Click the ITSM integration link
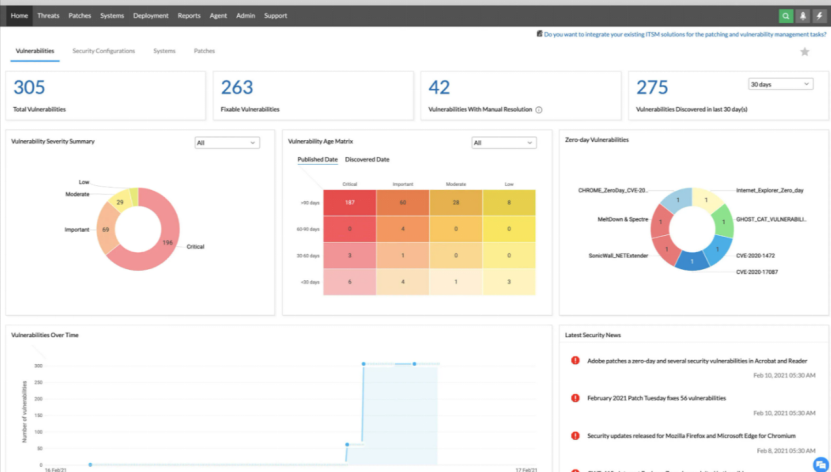 coord(685,34)
